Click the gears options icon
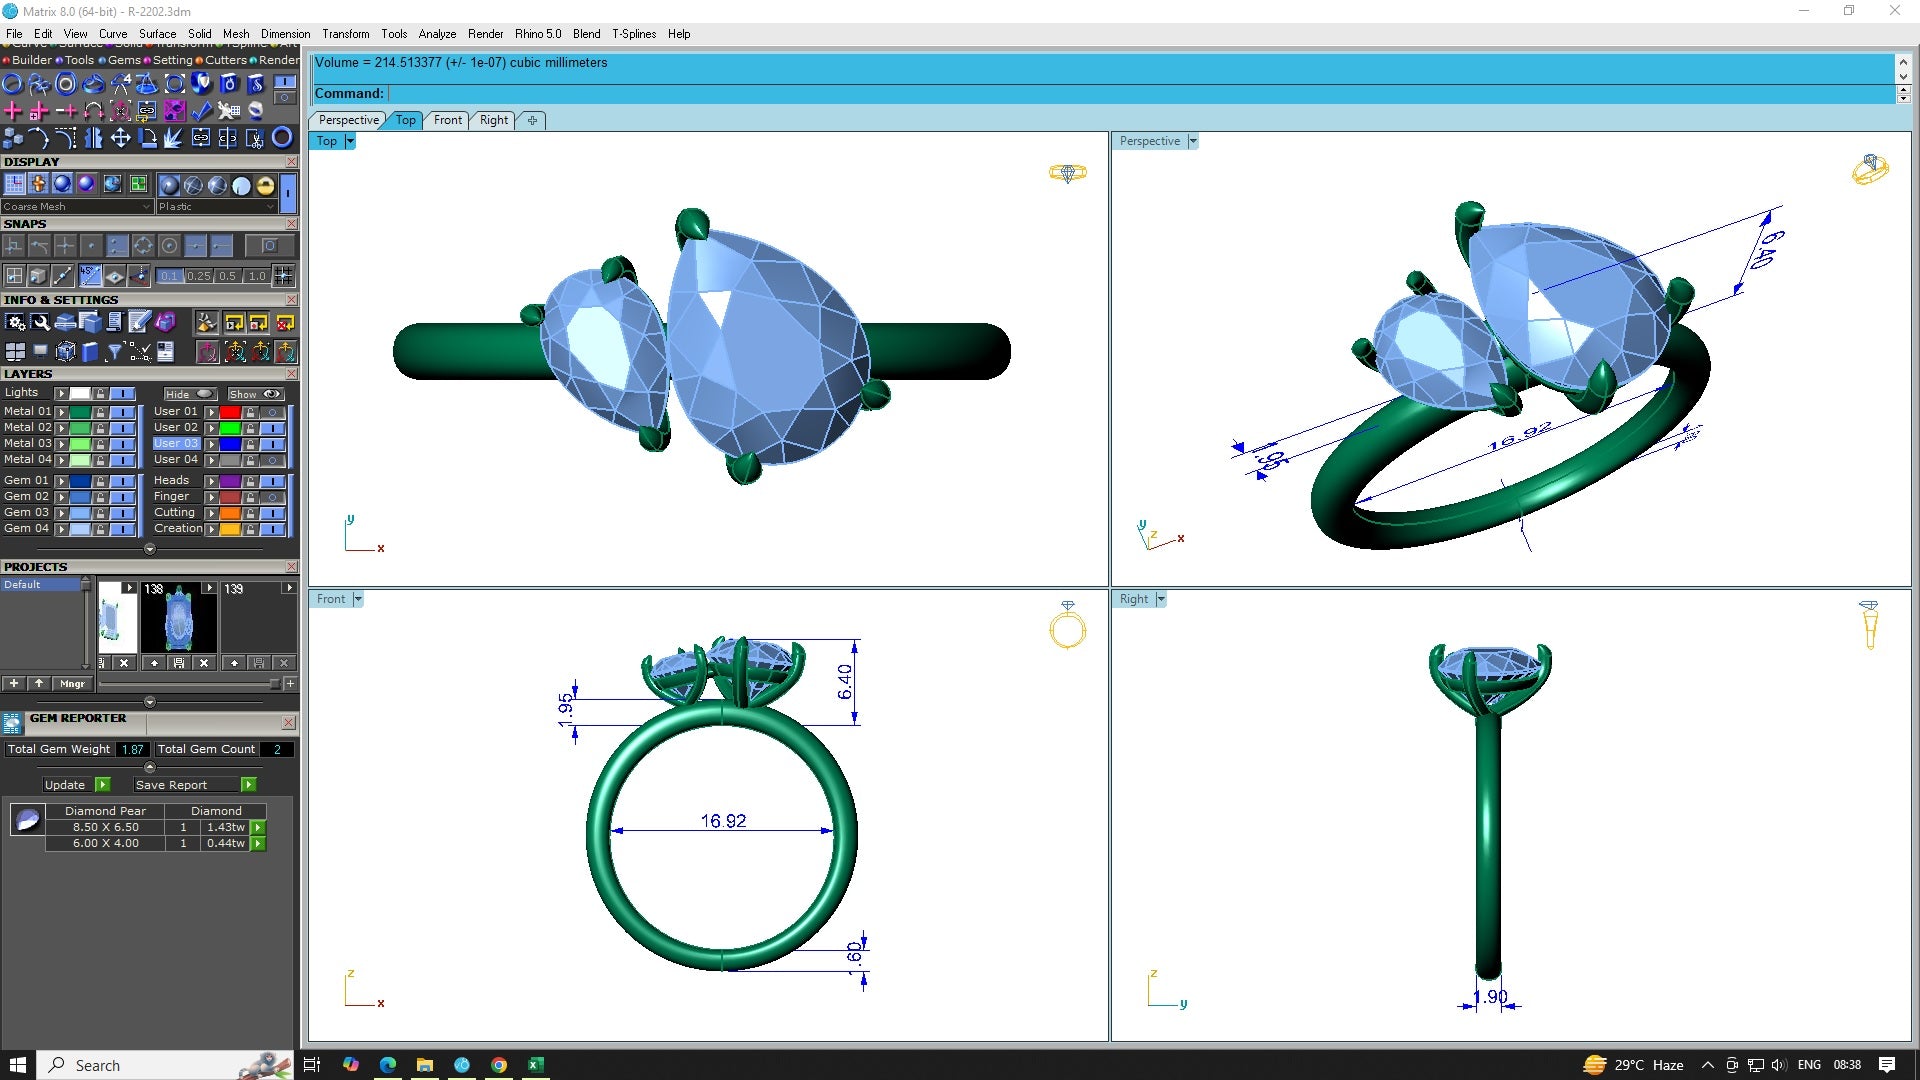Viewport: 1920px width, 1080px height. (x=15, y=322)
